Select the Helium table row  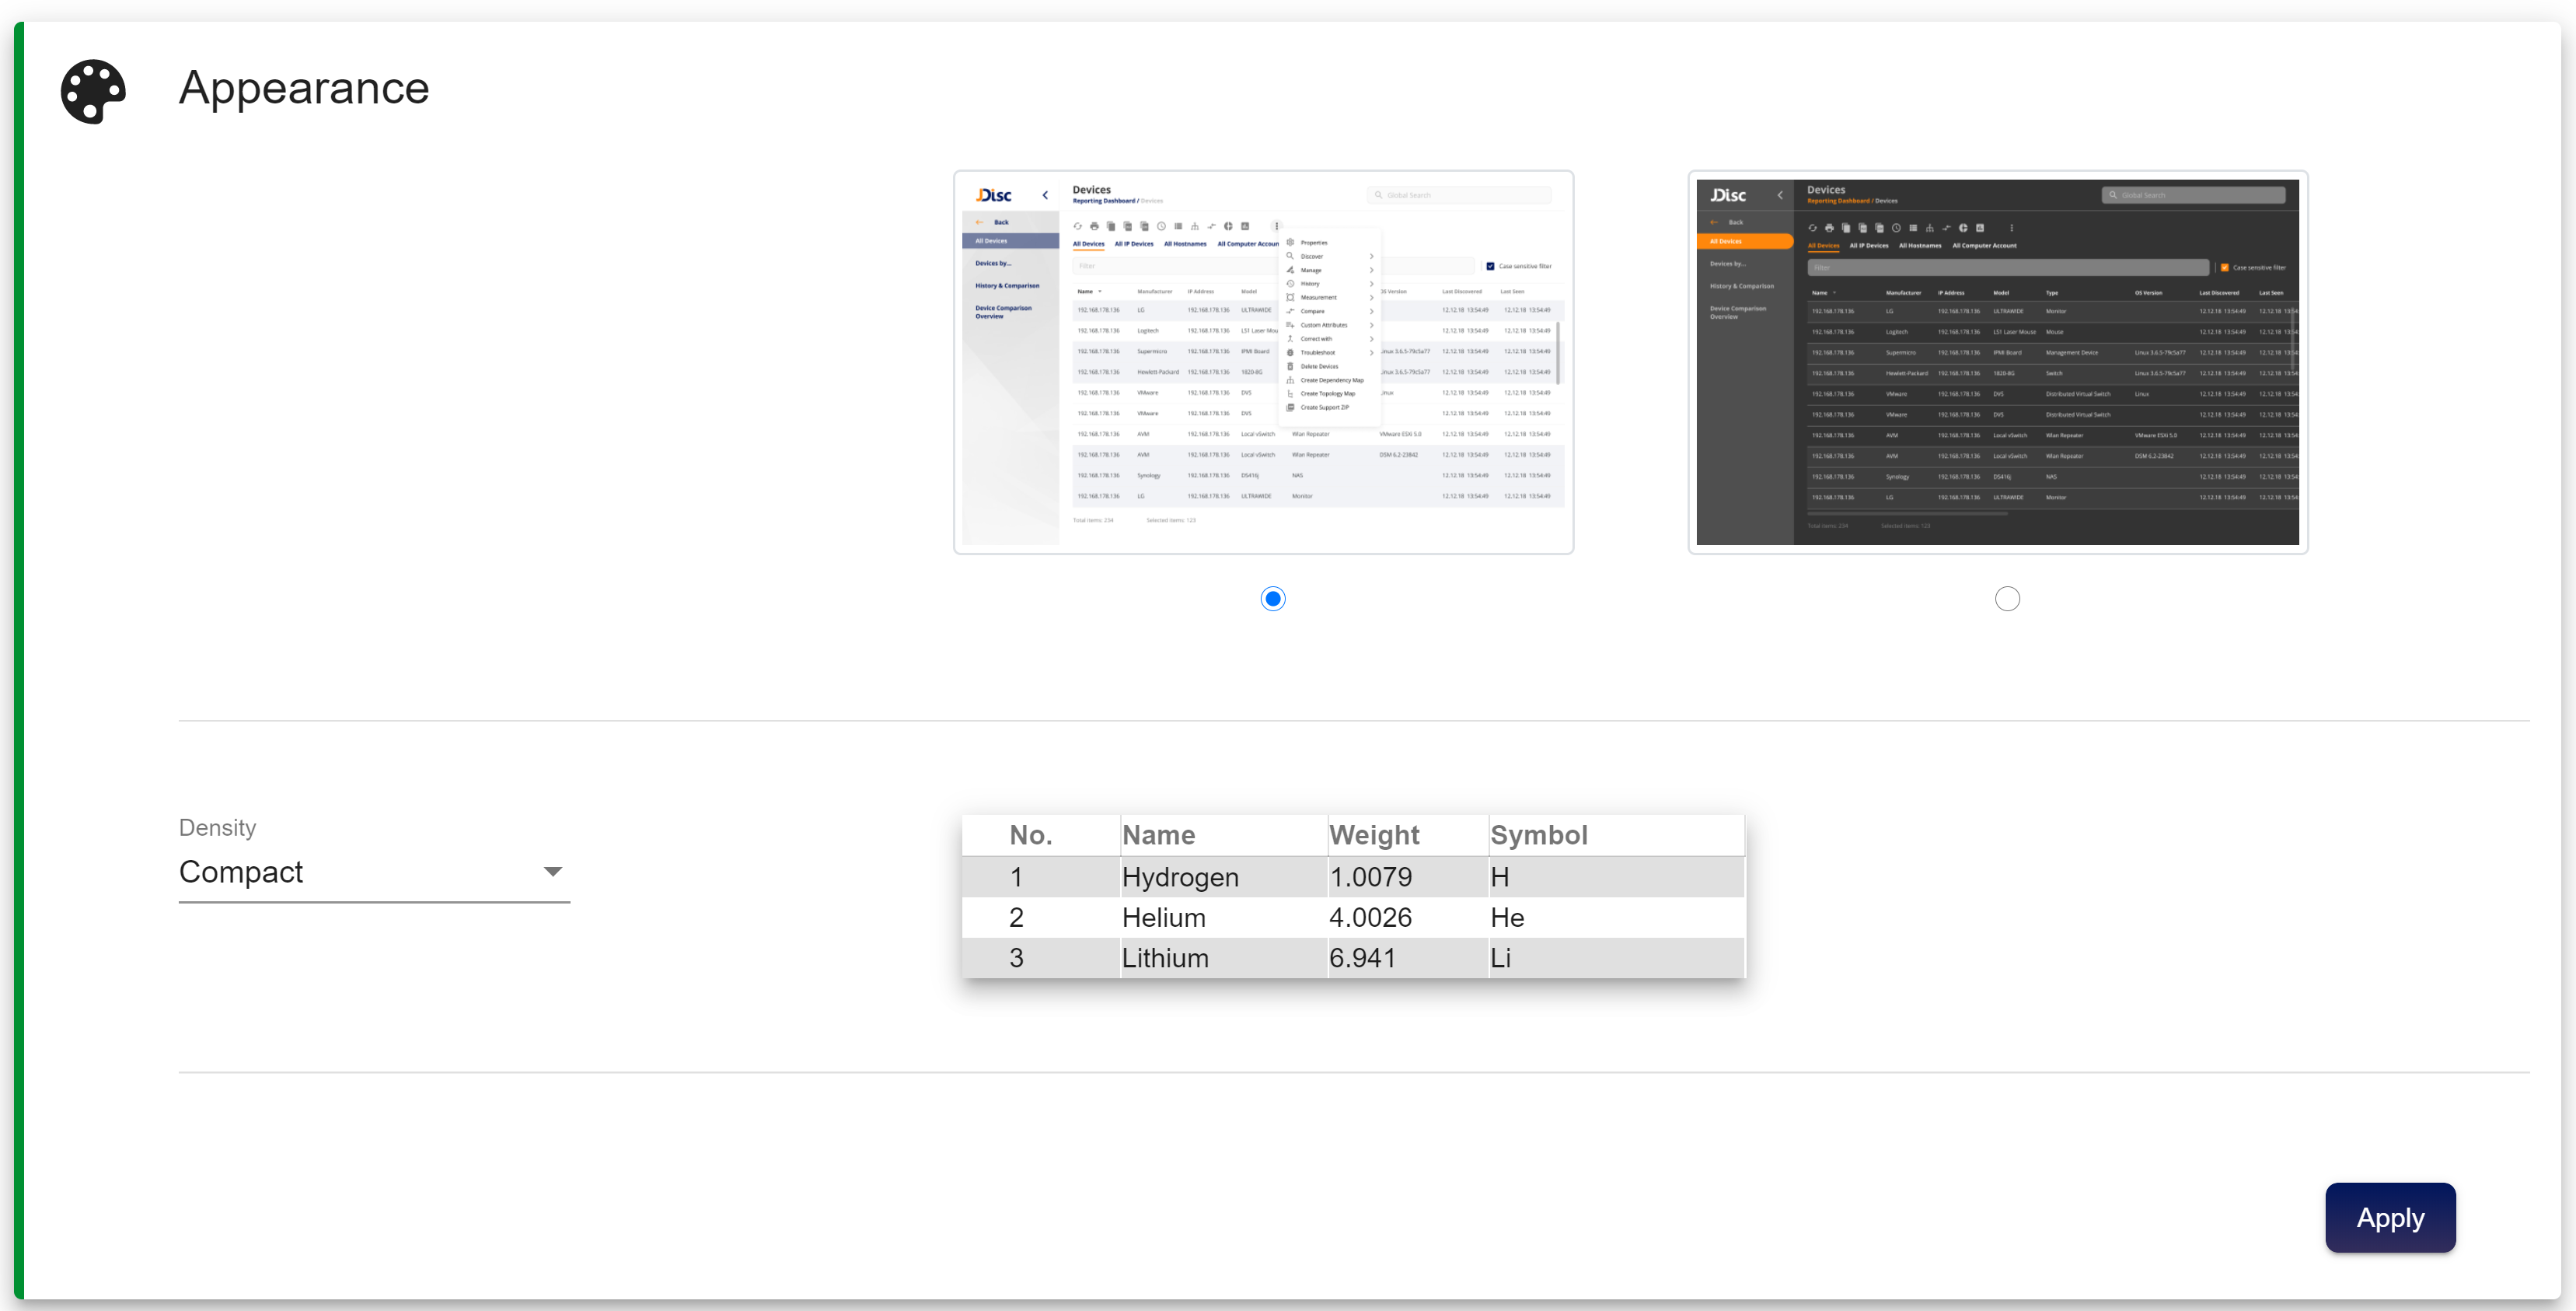[1352, 917]
